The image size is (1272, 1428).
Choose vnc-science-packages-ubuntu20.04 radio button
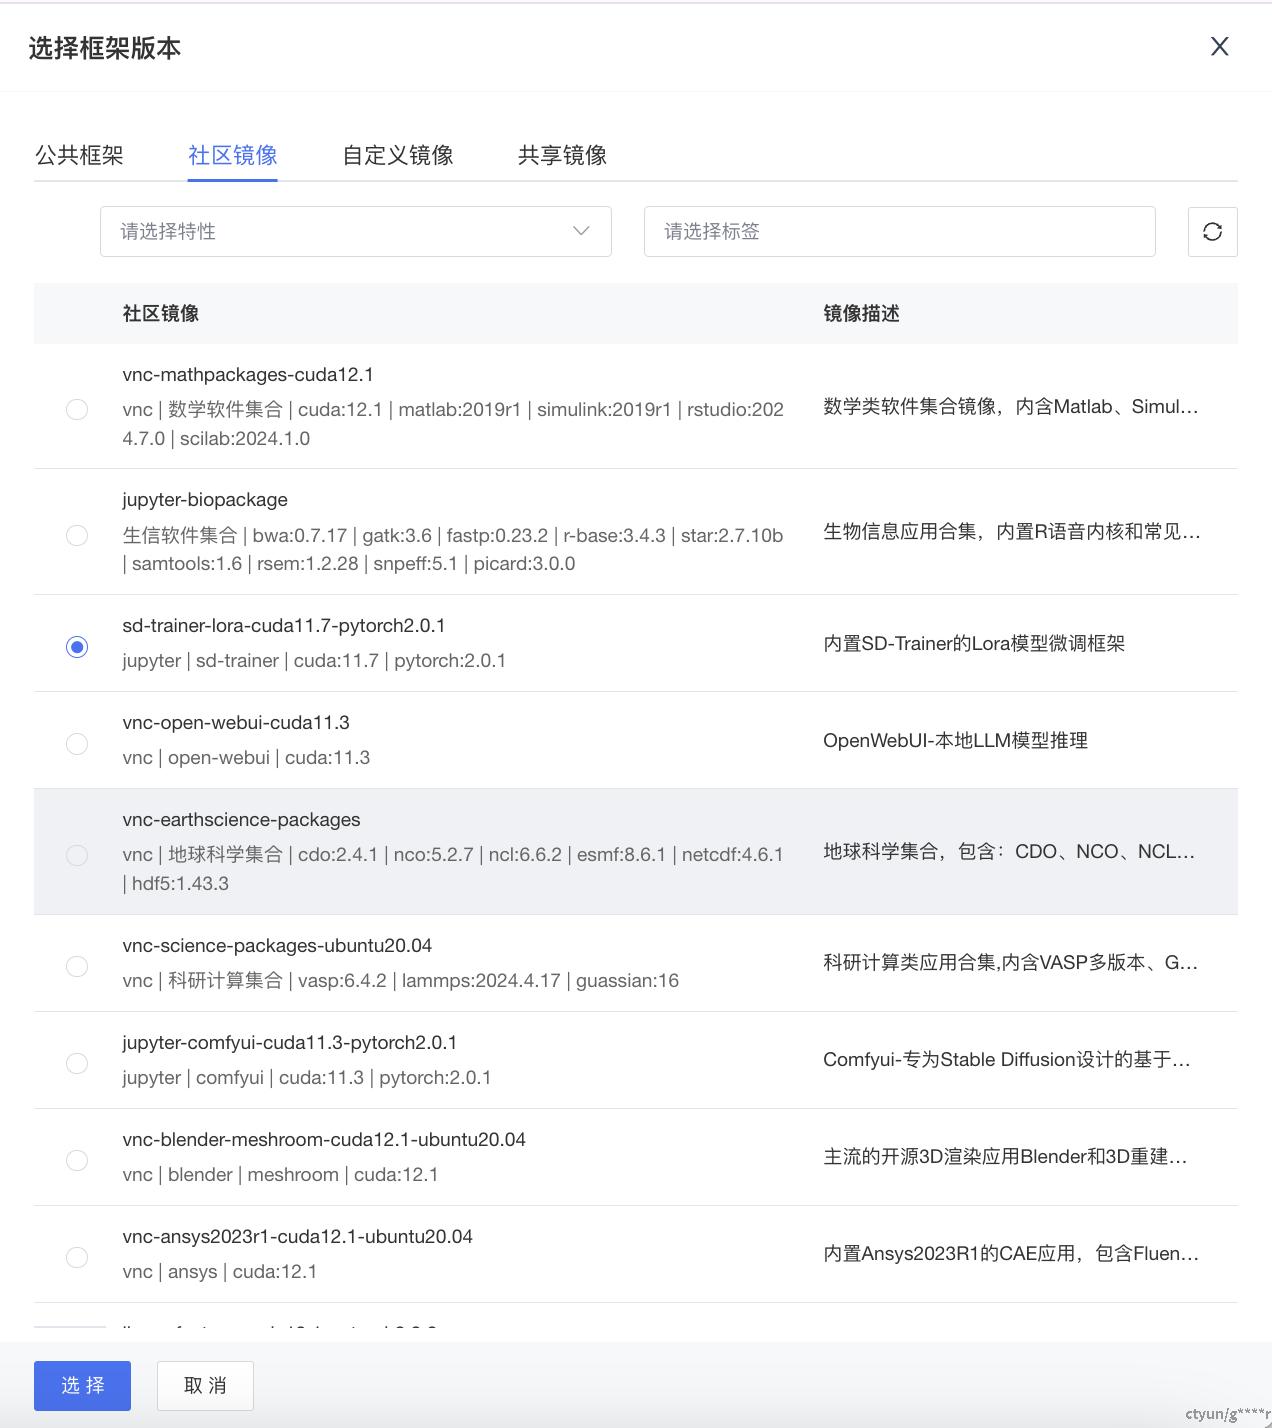pyautogui.click(x=77, y=966)
